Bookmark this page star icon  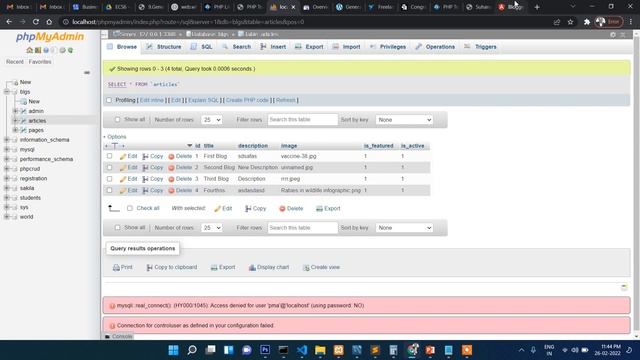(x=571, y=22)
